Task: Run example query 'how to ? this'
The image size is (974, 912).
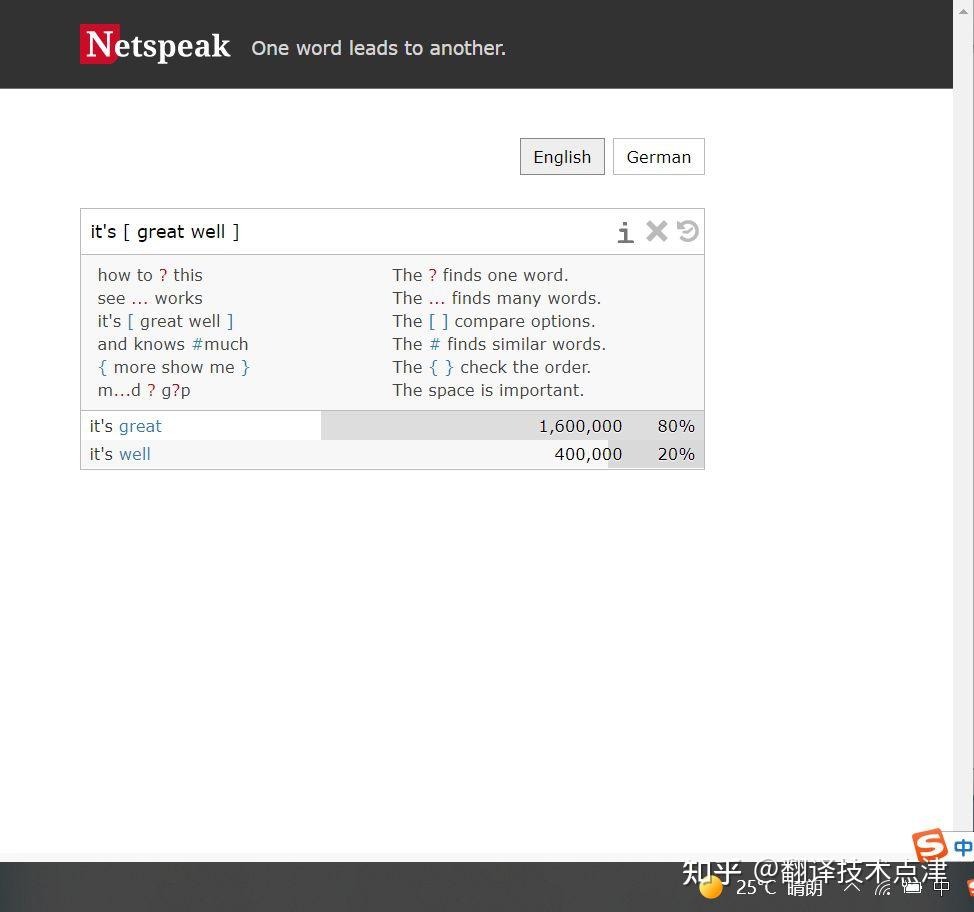Action: click(150, 275)
